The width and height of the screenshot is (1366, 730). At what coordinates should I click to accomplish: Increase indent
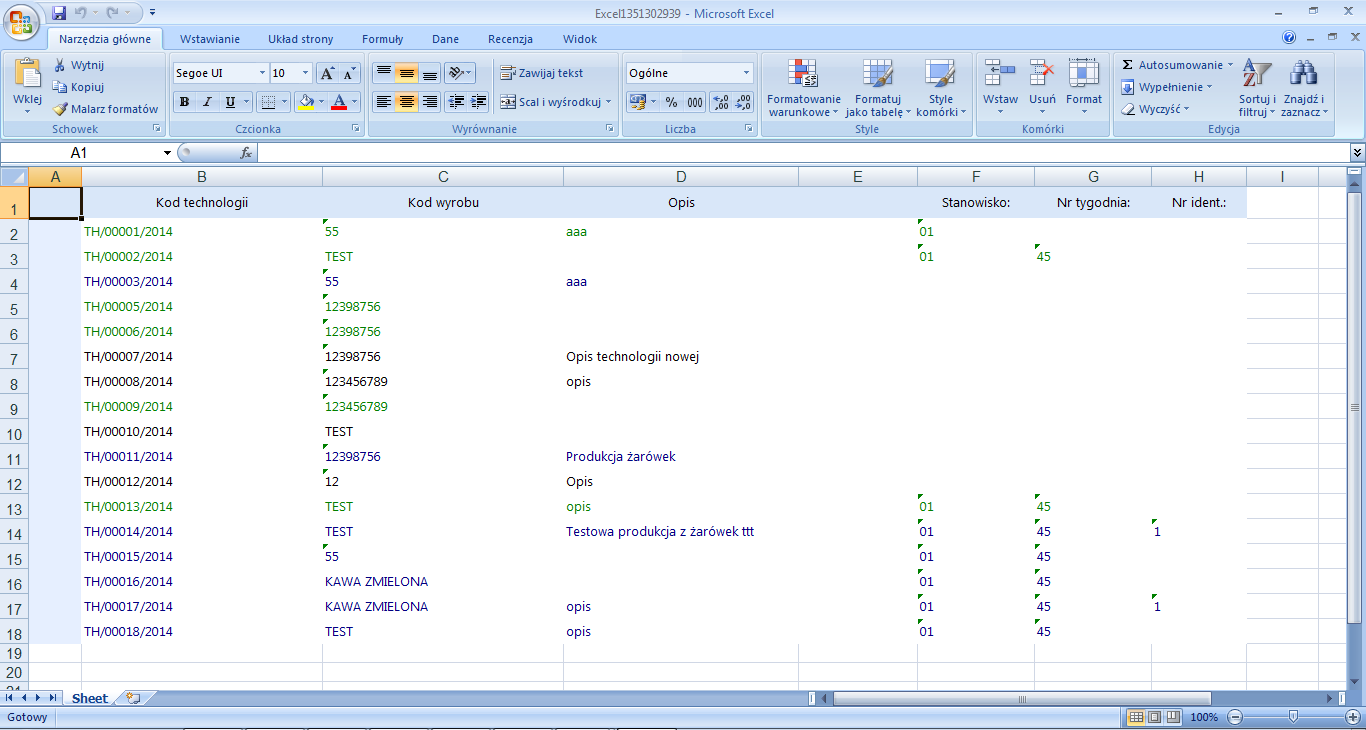(x=479, y=102)
